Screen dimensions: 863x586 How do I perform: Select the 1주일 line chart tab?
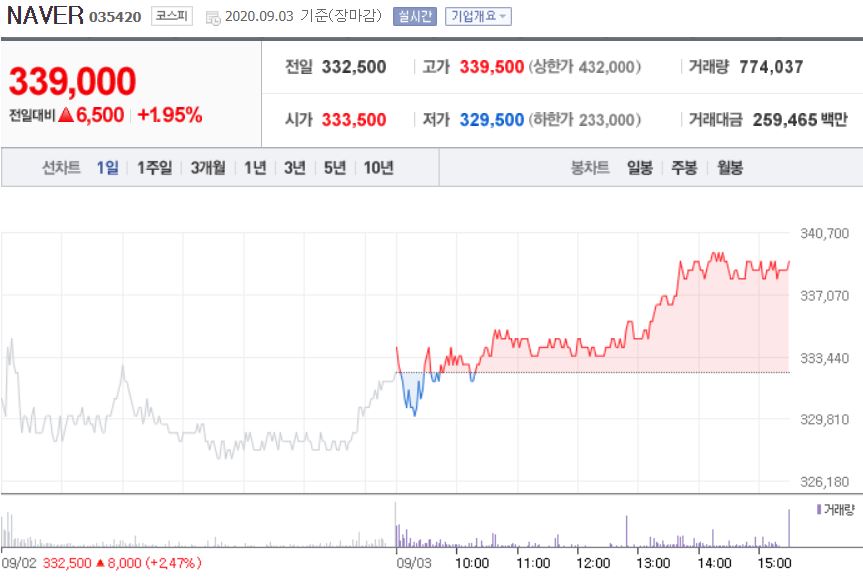(155, 167)
